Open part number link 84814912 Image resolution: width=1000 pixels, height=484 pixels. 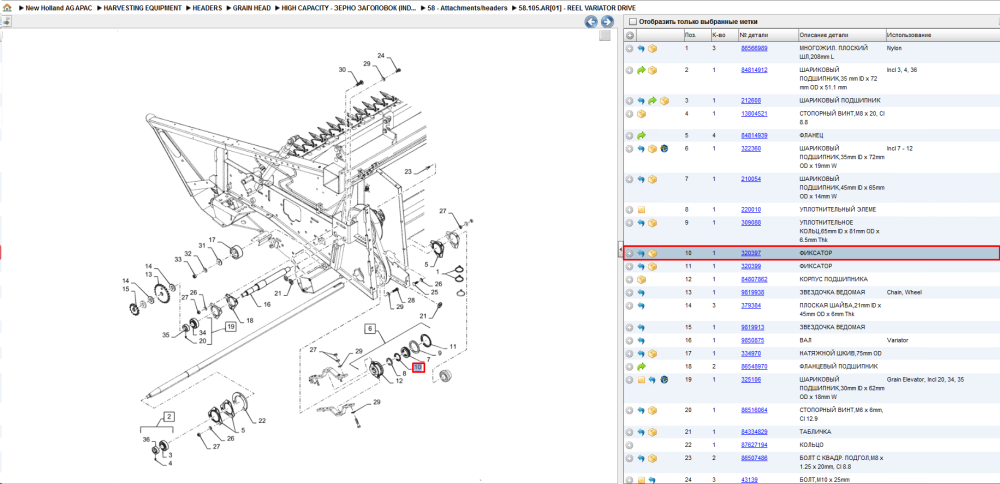point(754,70)
